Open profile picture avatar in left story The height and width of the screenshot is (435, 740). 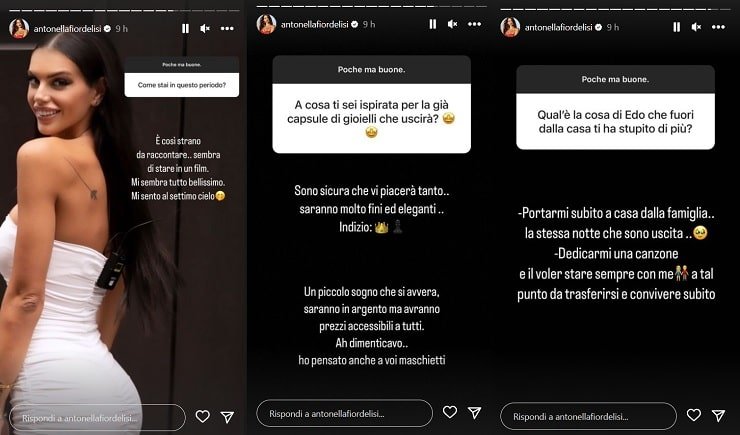pos(19,29)
